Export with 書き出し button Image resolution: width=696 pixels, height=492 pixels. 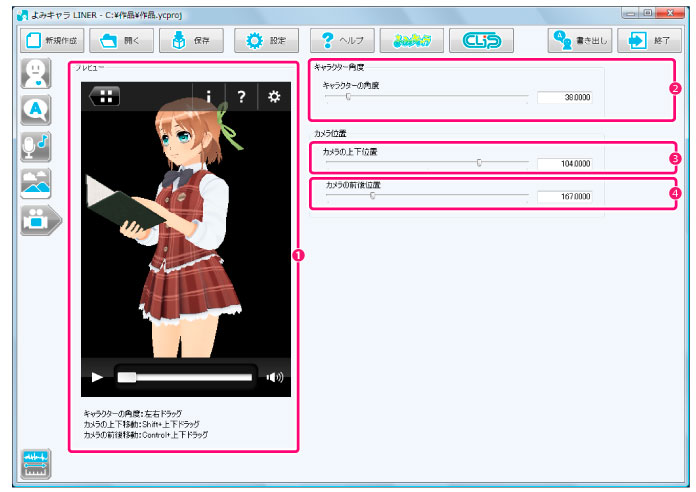pyautogui.click(x=580, y=40)
